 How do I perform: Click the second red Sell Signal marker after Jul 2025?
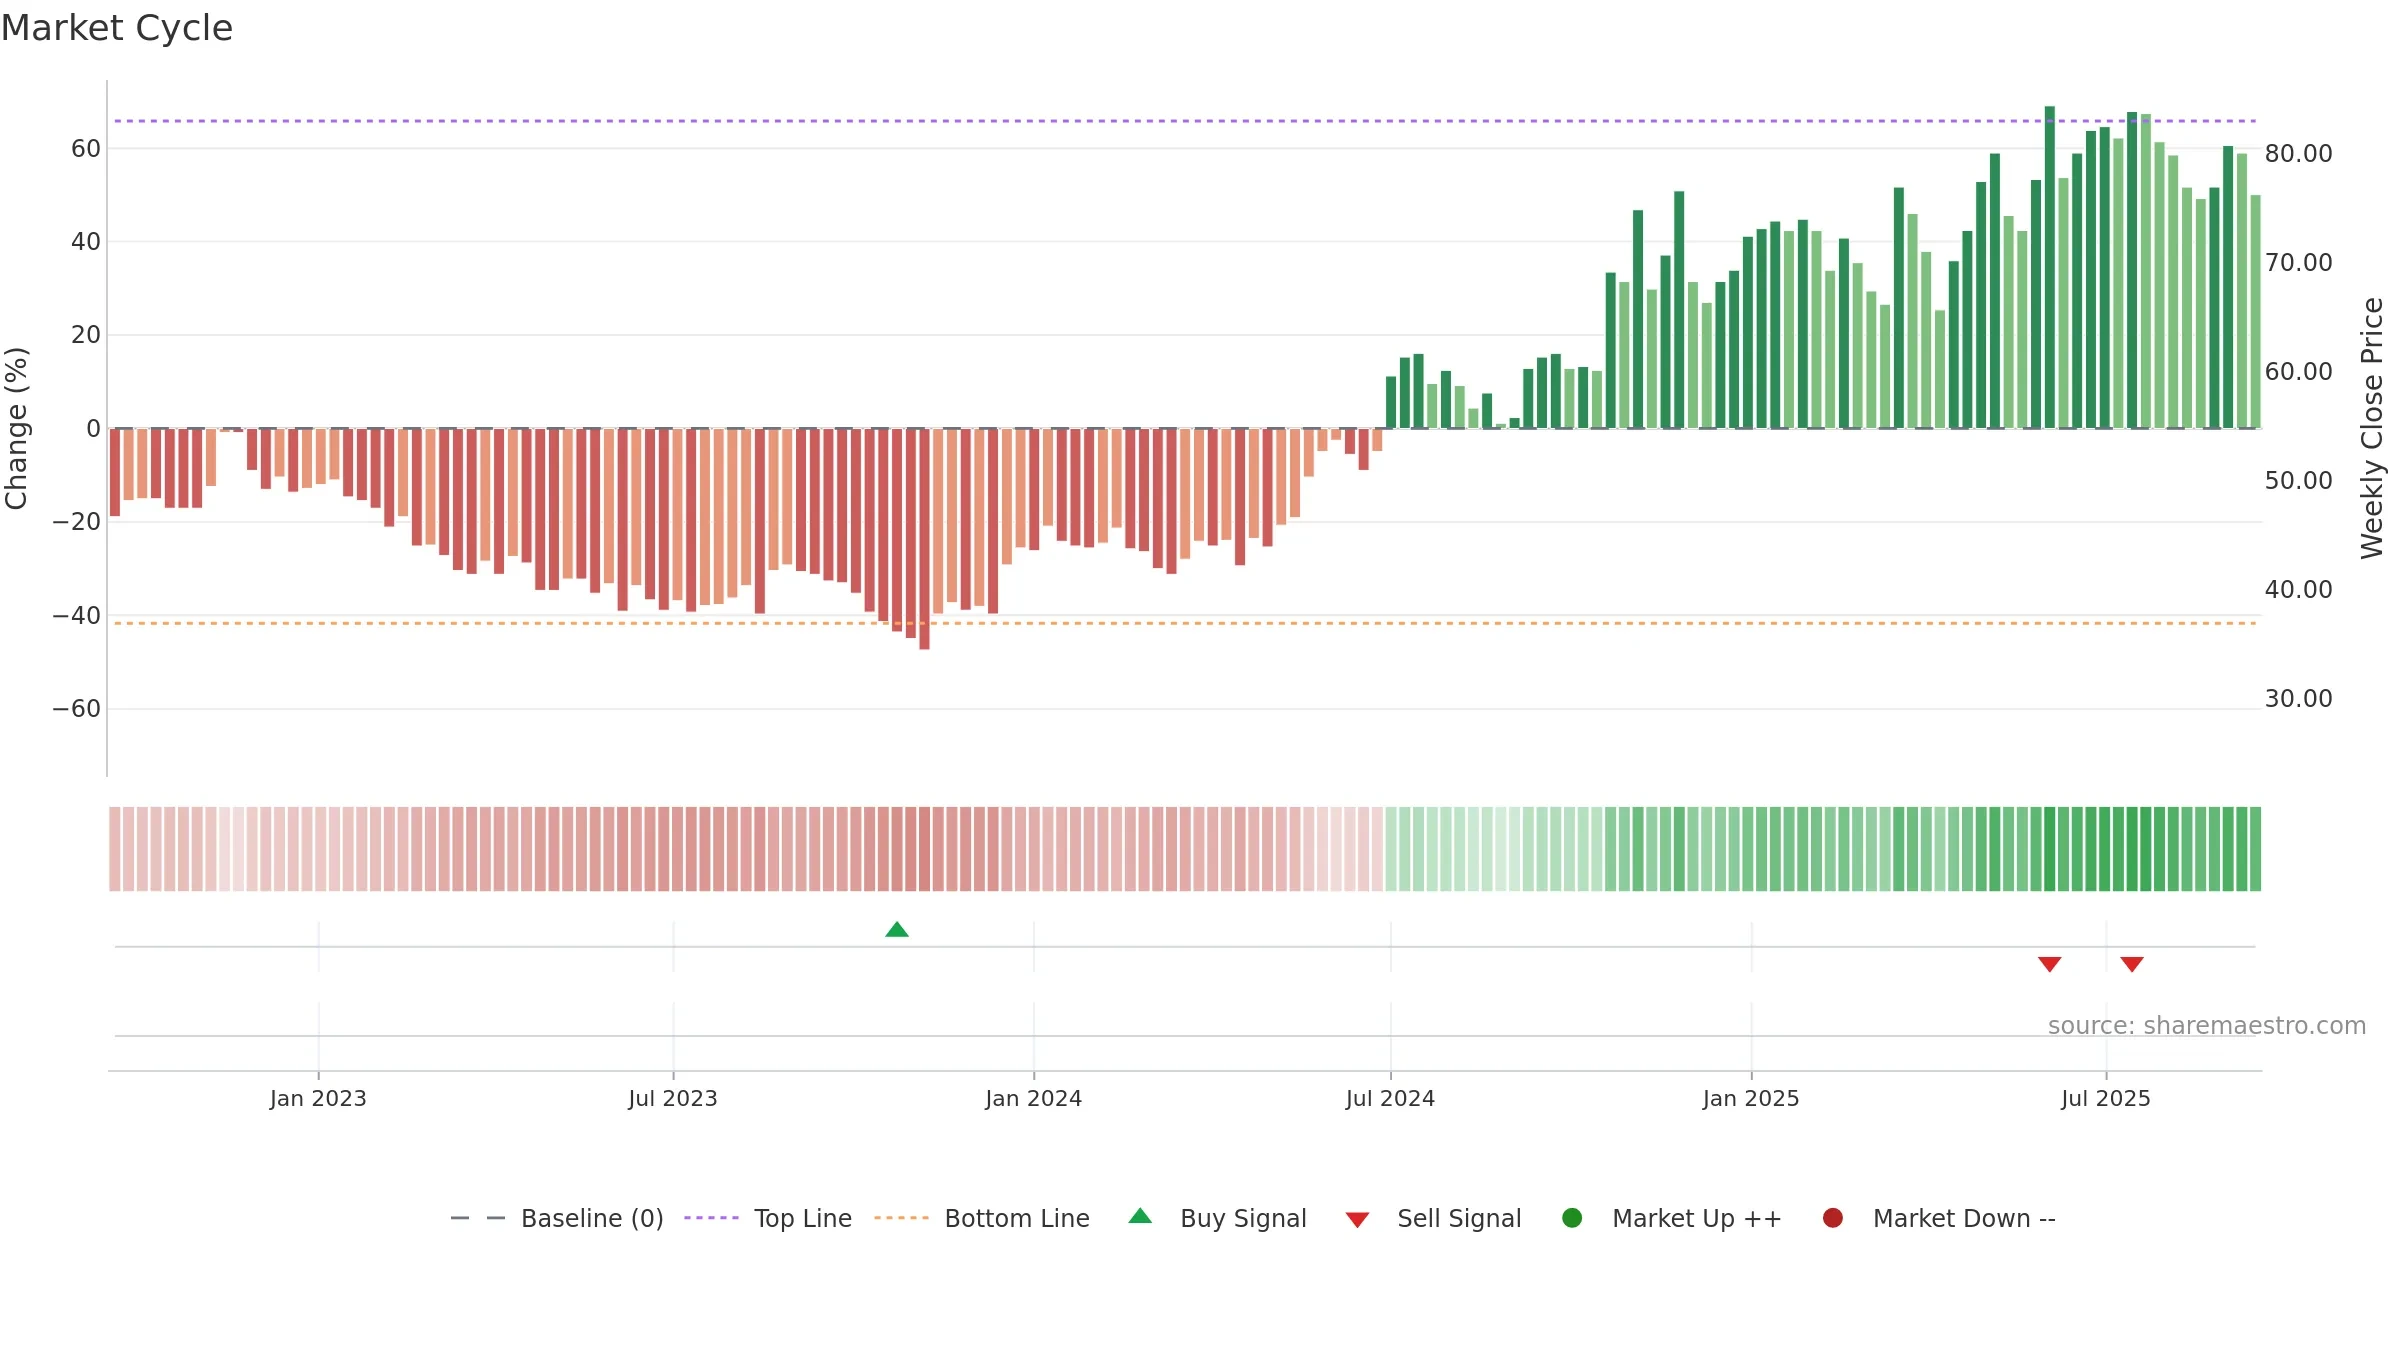click(2132, 964)
